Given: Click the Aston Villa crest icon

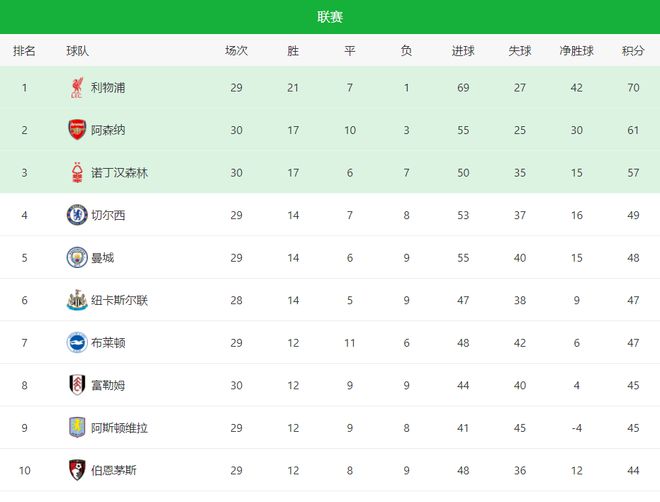Looking at the screenshot, I should (77, 428).
